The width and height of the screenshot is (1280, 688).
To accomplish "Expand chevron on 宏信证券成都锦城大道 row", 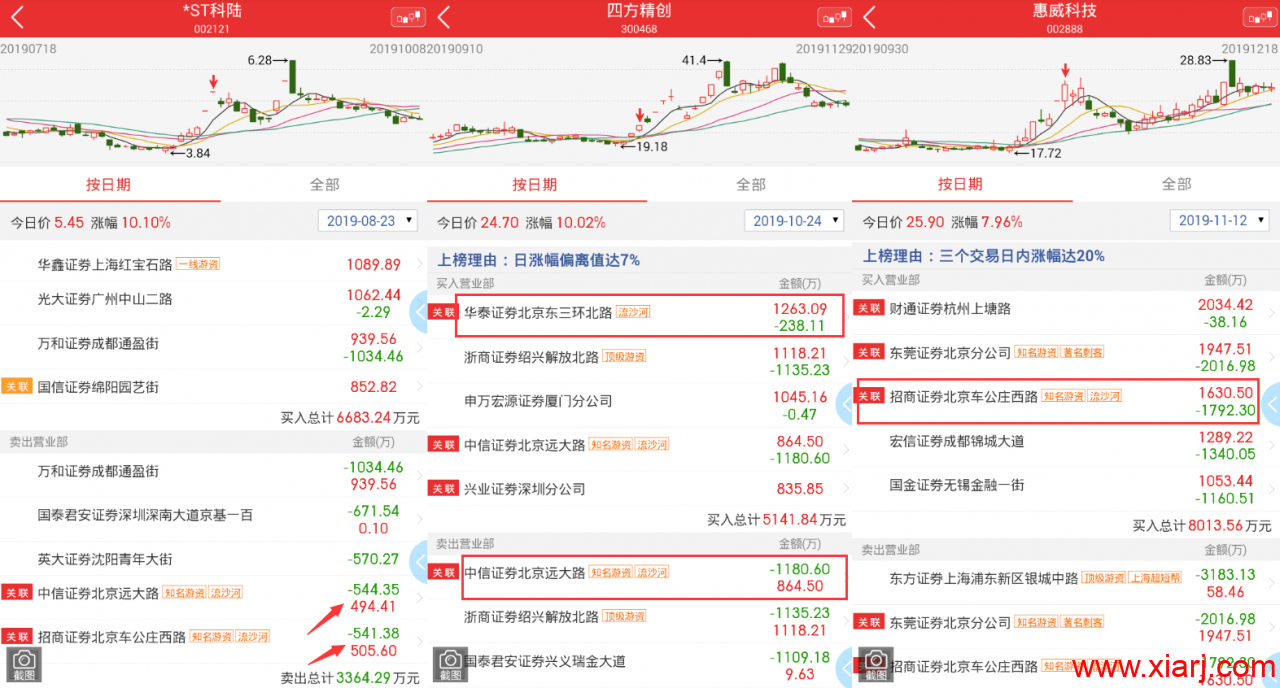I will click(1272, 447).
